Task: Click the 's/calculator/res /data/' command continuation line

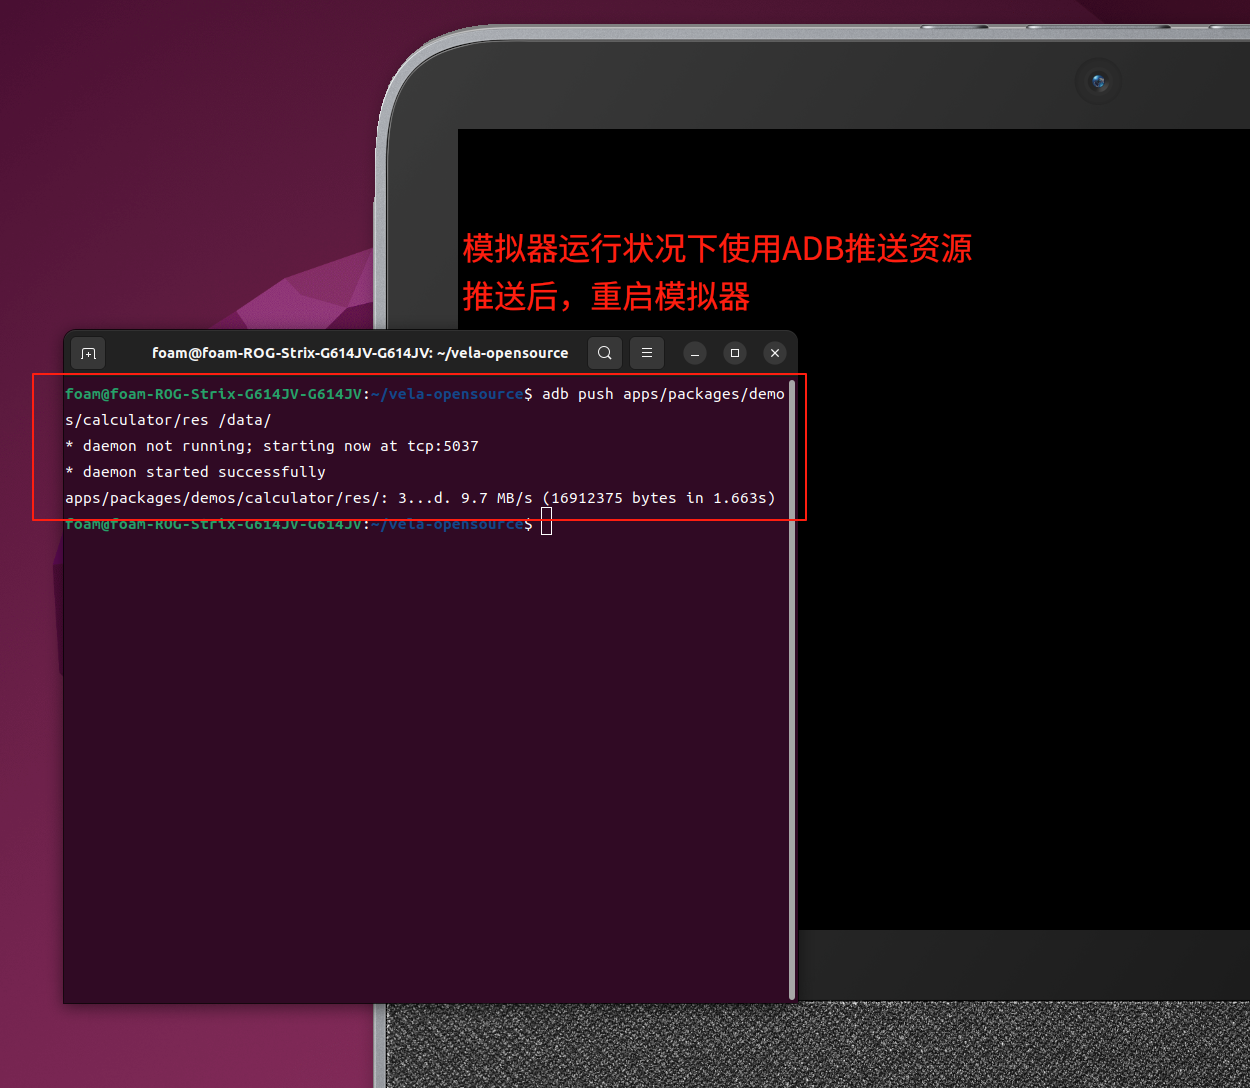Action: [168, 420]
